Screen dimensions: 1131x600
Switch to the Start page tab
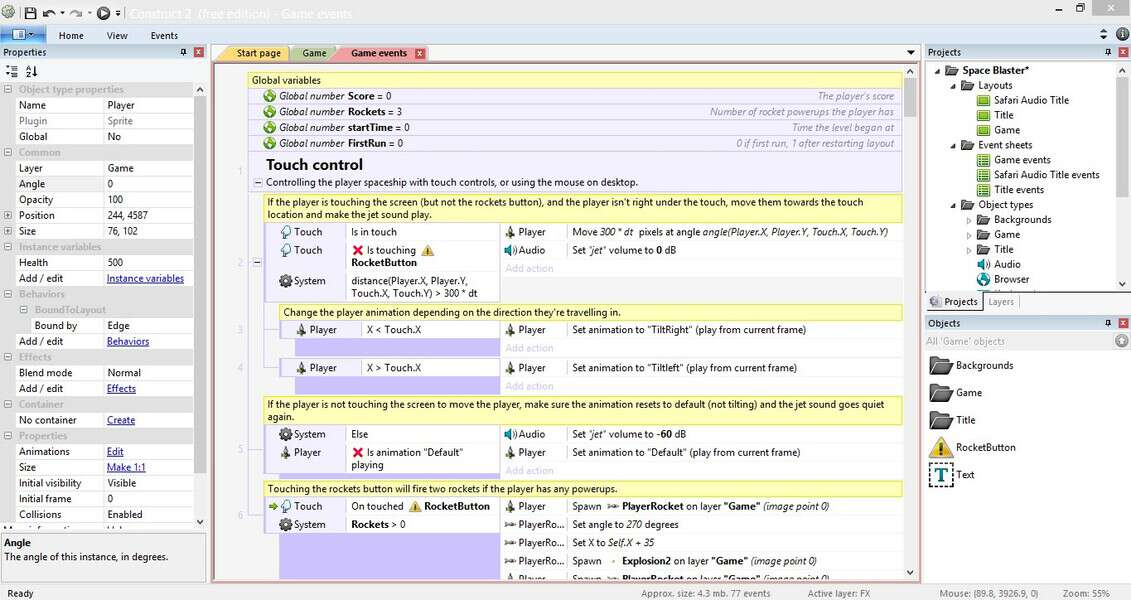coord(258,53)
